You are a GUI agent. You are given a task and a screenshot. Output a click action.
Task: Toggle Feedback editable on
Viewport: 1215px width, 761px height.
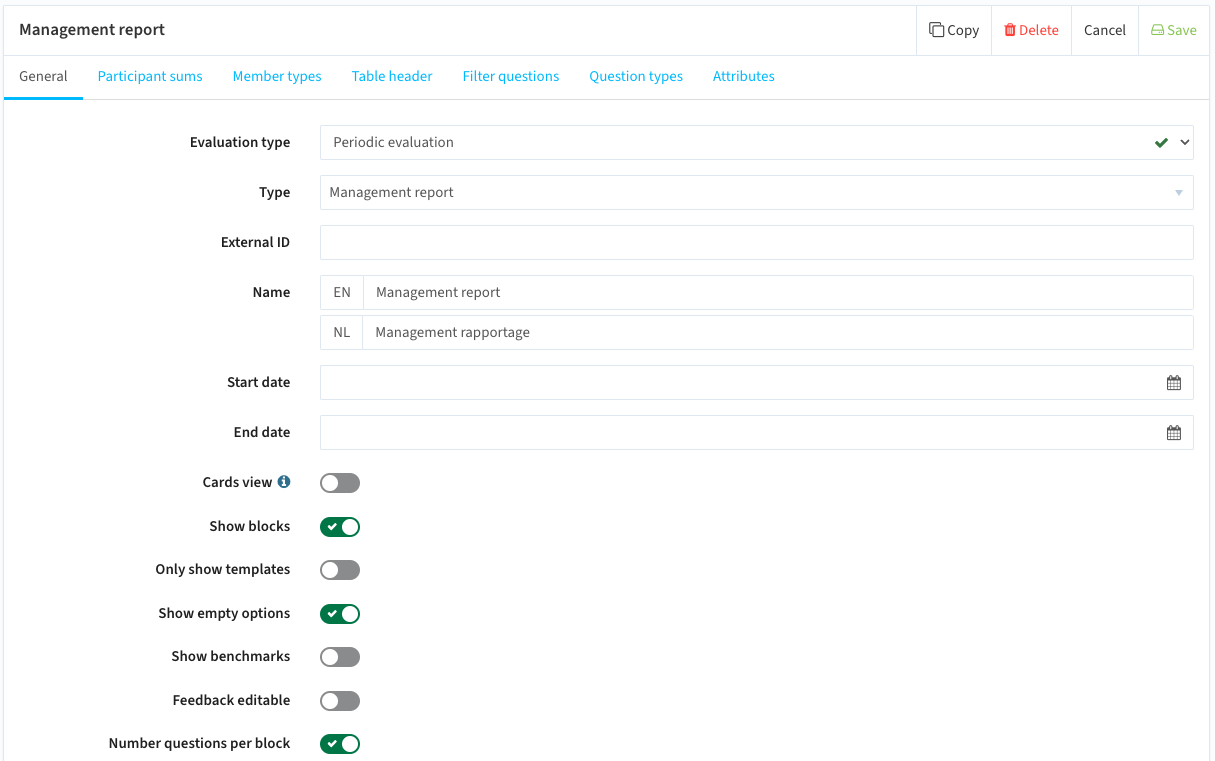point(340,701)
